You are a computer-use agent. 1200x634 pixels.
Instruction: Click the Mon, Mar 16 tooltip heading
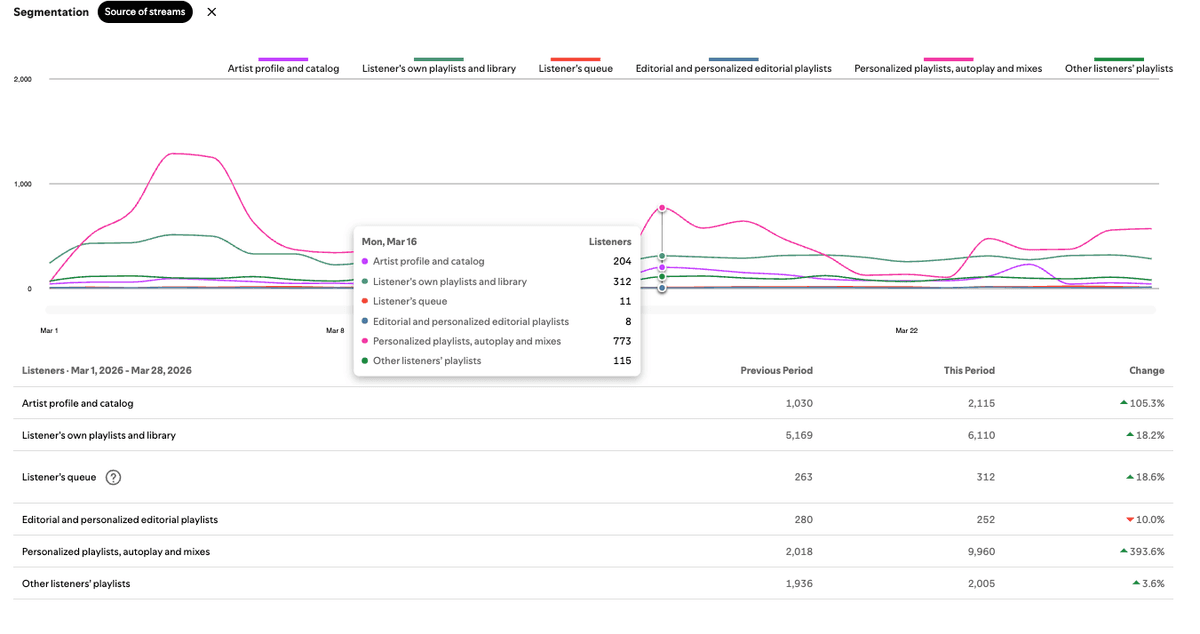click(390, 242)
